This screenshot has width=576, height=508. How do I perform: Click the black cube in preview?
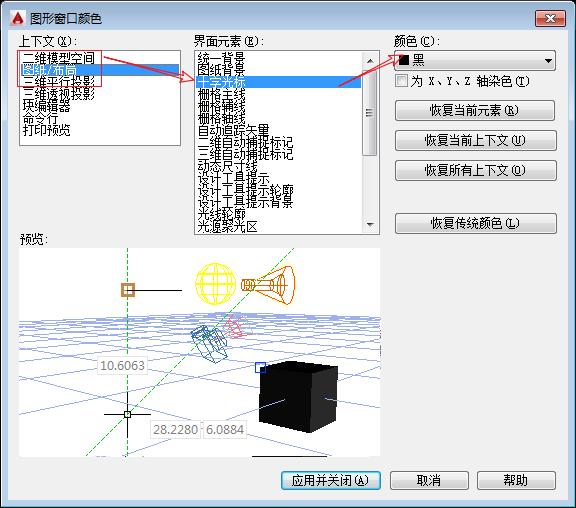pyautogui.click(x=298, y=397)
